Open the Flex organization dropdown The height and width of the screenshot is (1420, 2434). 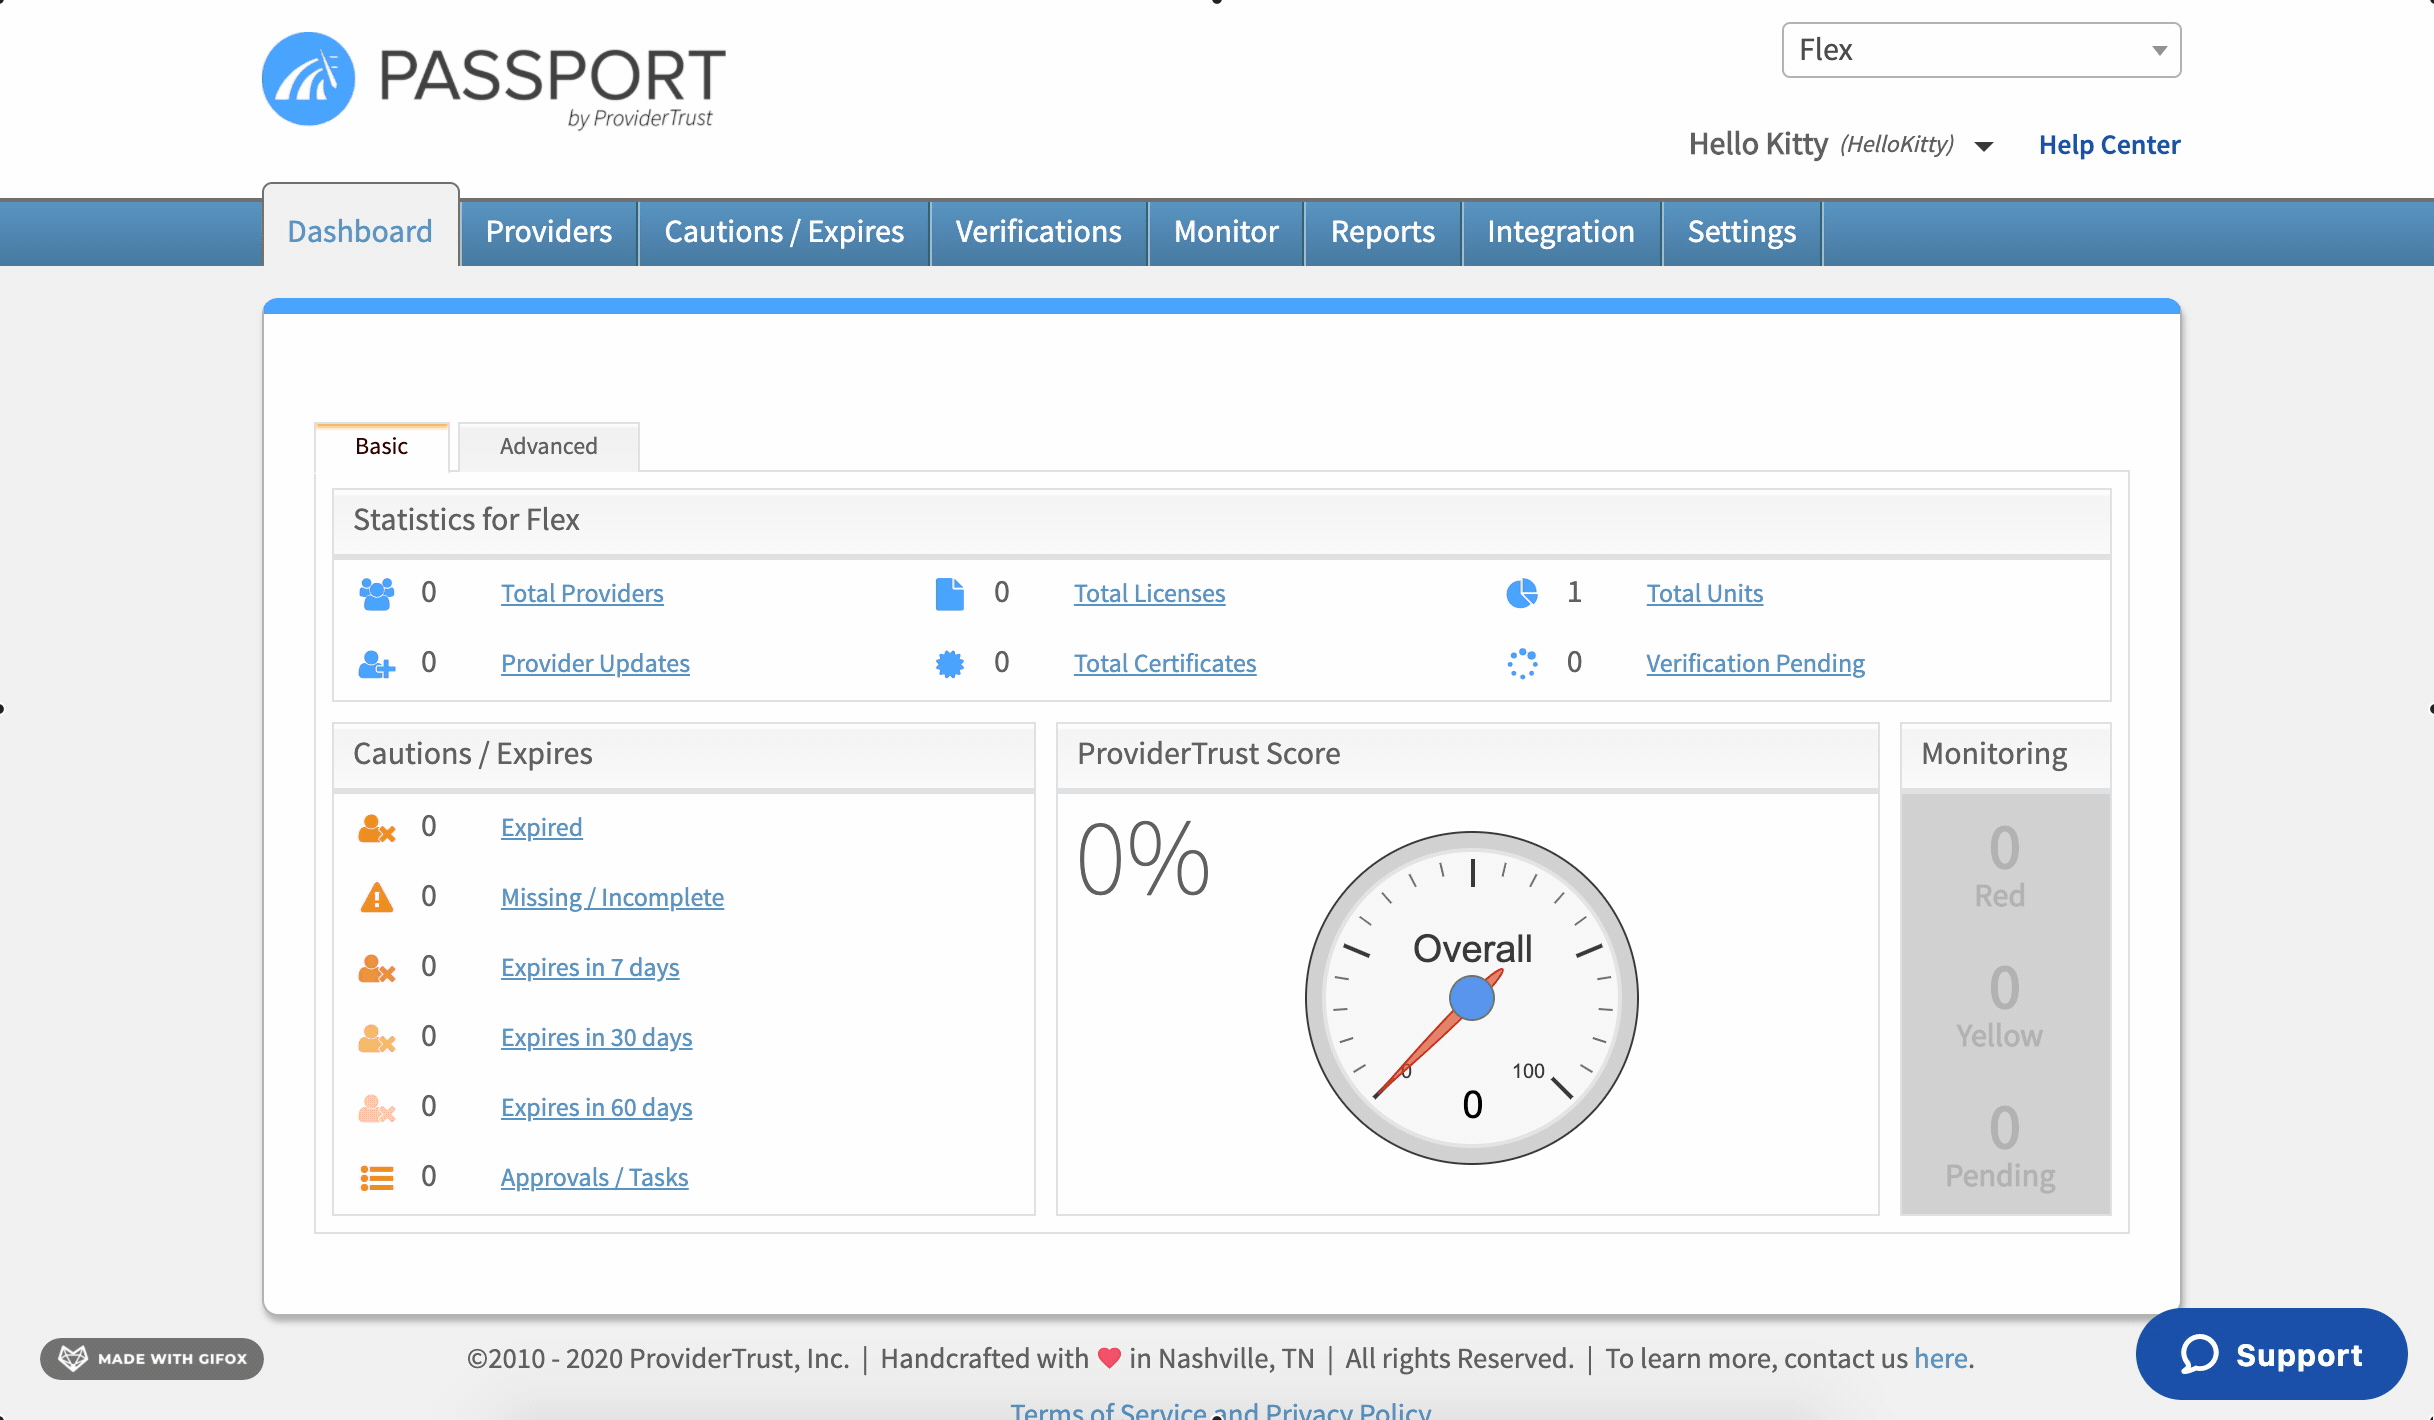(x=1981, y=50)
